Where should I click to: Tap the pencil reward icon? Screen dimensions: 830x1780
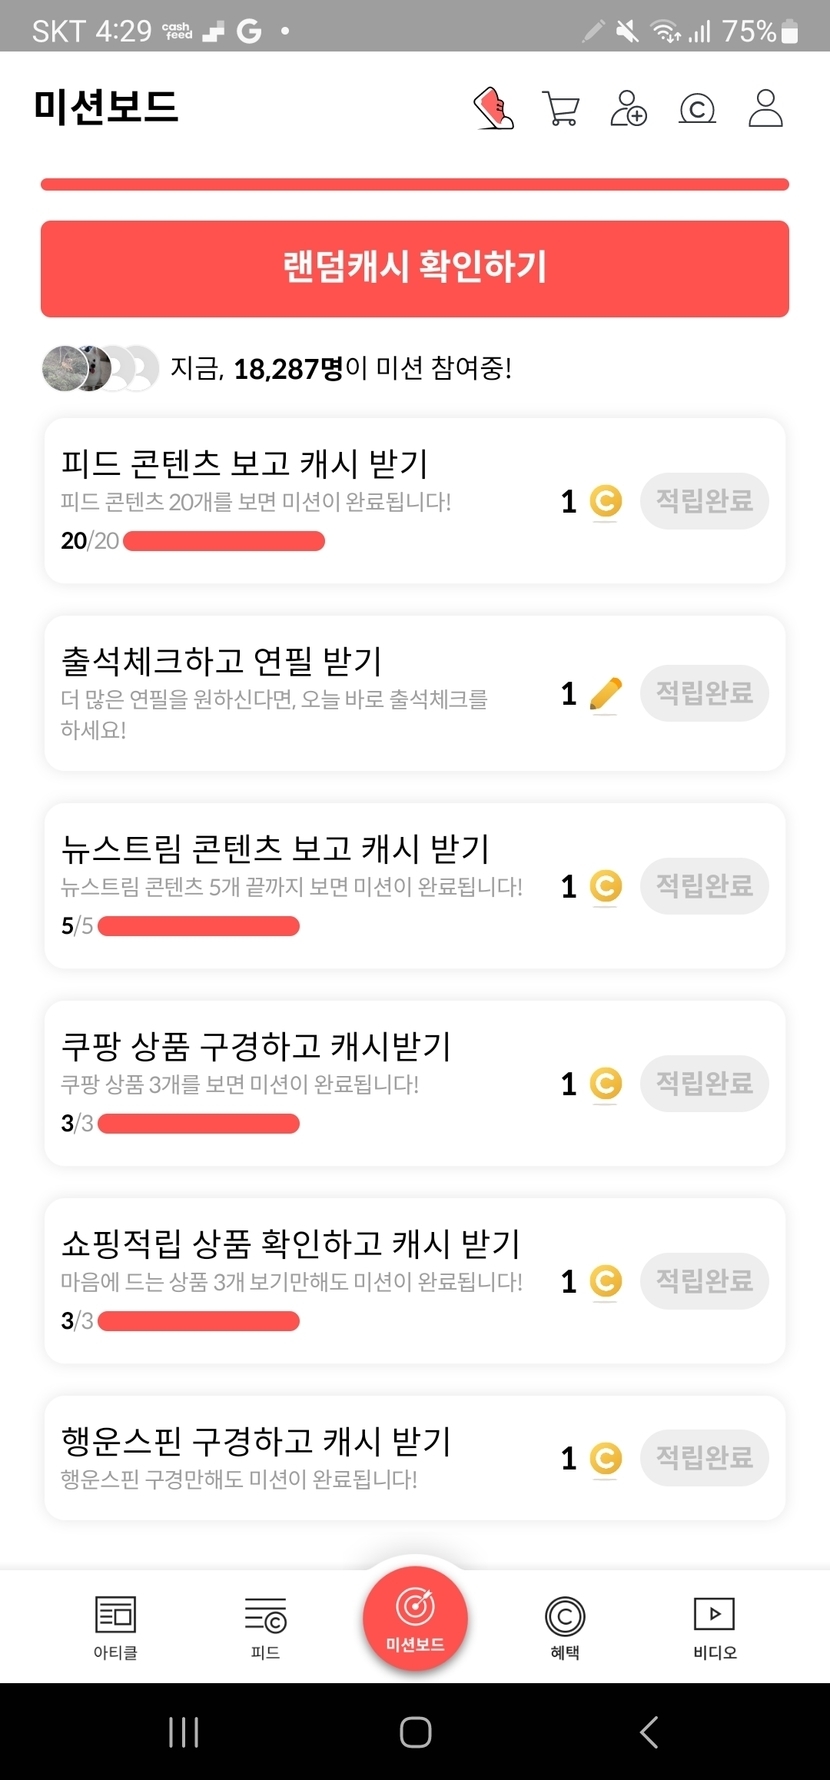(605, 693)
